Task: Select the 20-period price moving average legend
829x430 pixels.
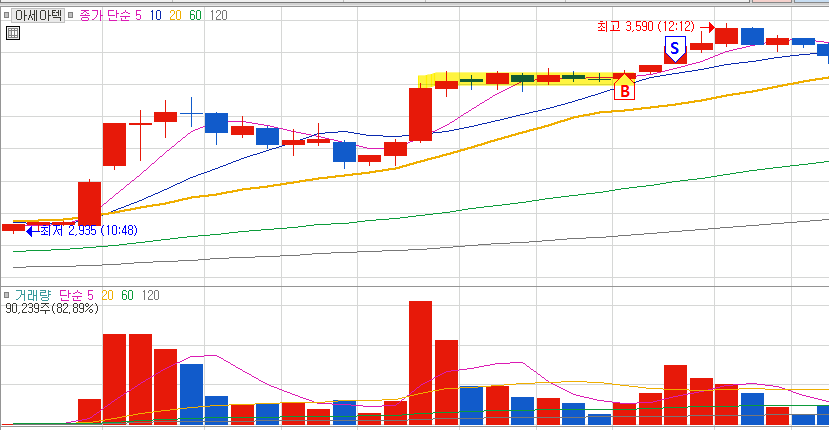Action: 176,15
